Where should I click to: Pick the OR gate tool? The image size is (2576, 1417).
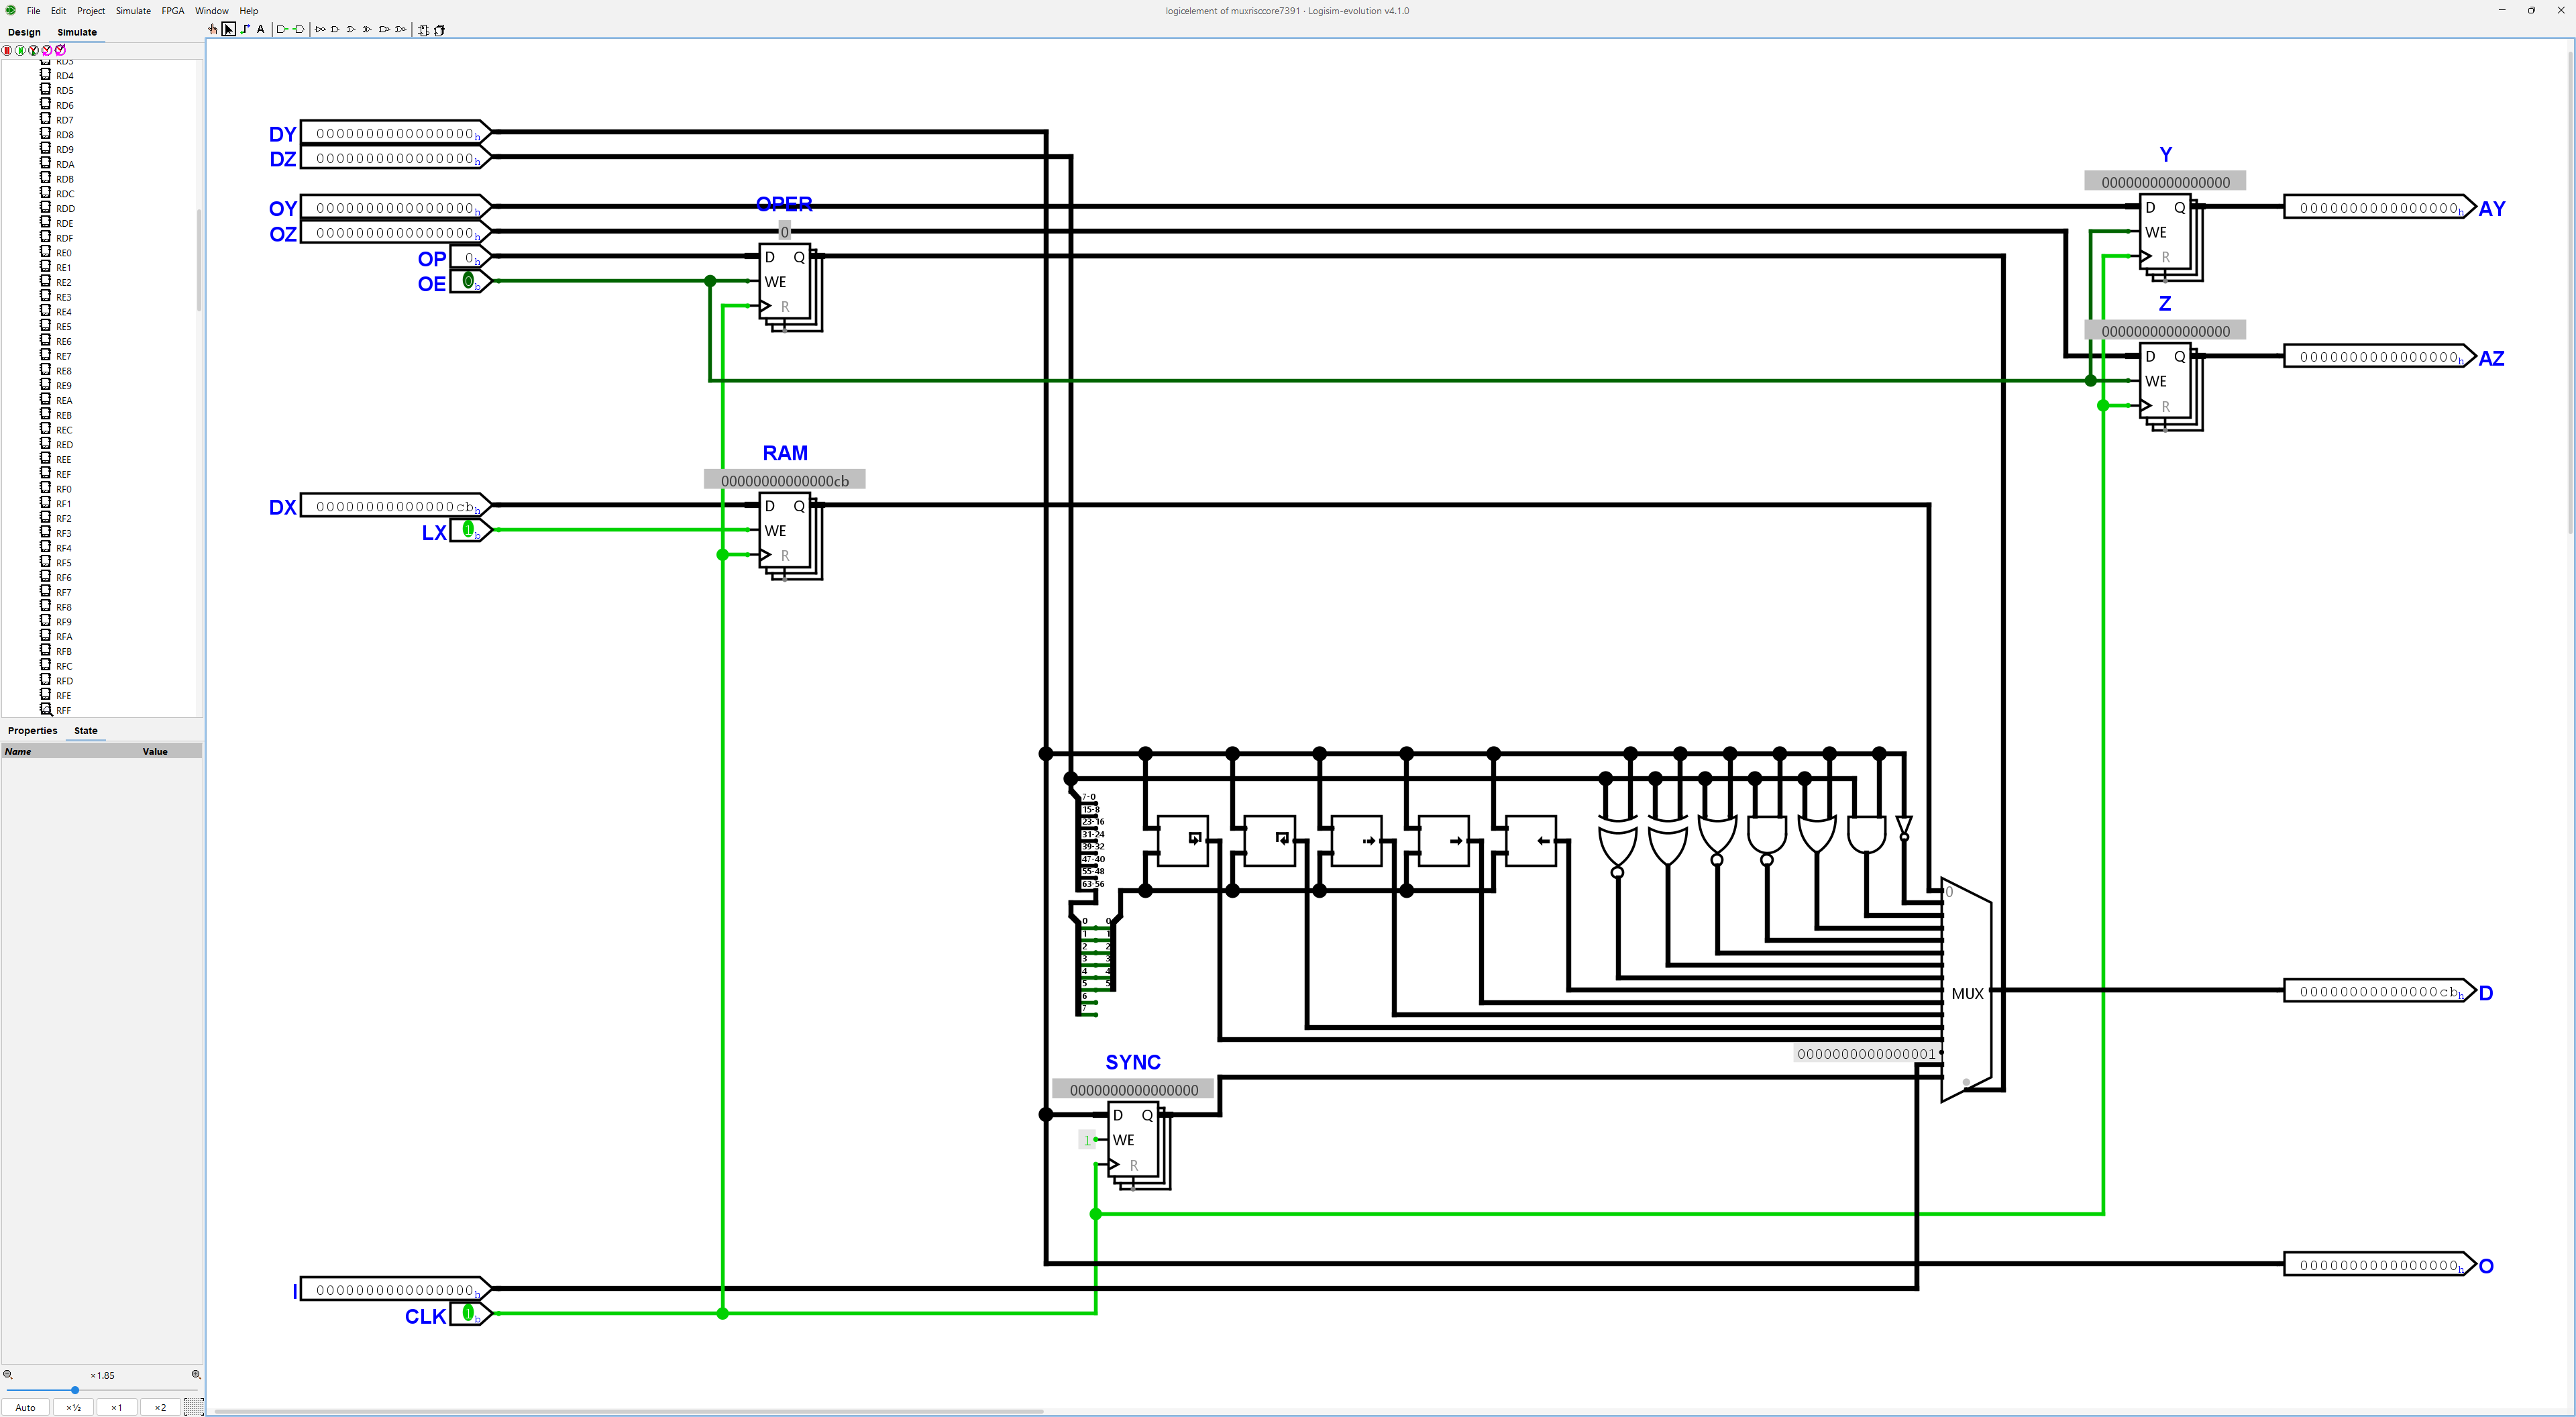click(x=351, y=29)
